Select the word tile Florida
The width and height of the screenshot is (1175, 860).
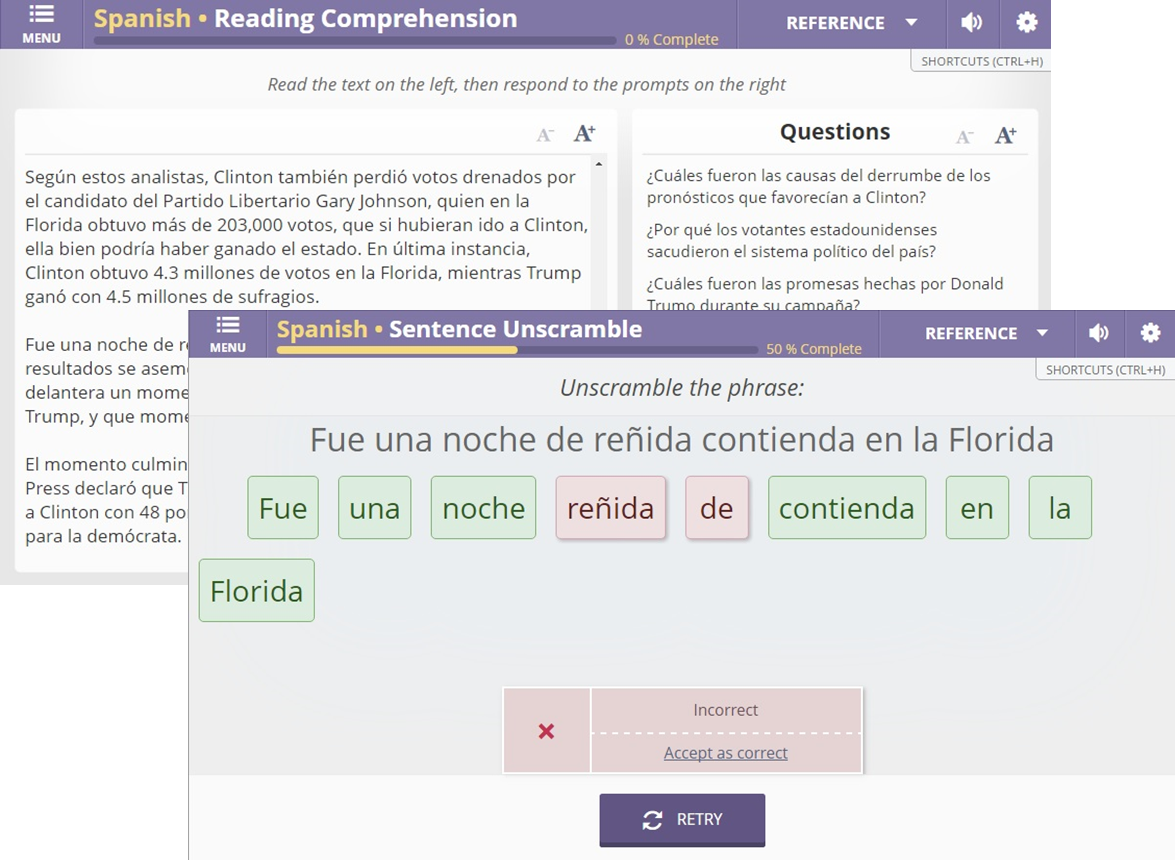tap(256, 590)
